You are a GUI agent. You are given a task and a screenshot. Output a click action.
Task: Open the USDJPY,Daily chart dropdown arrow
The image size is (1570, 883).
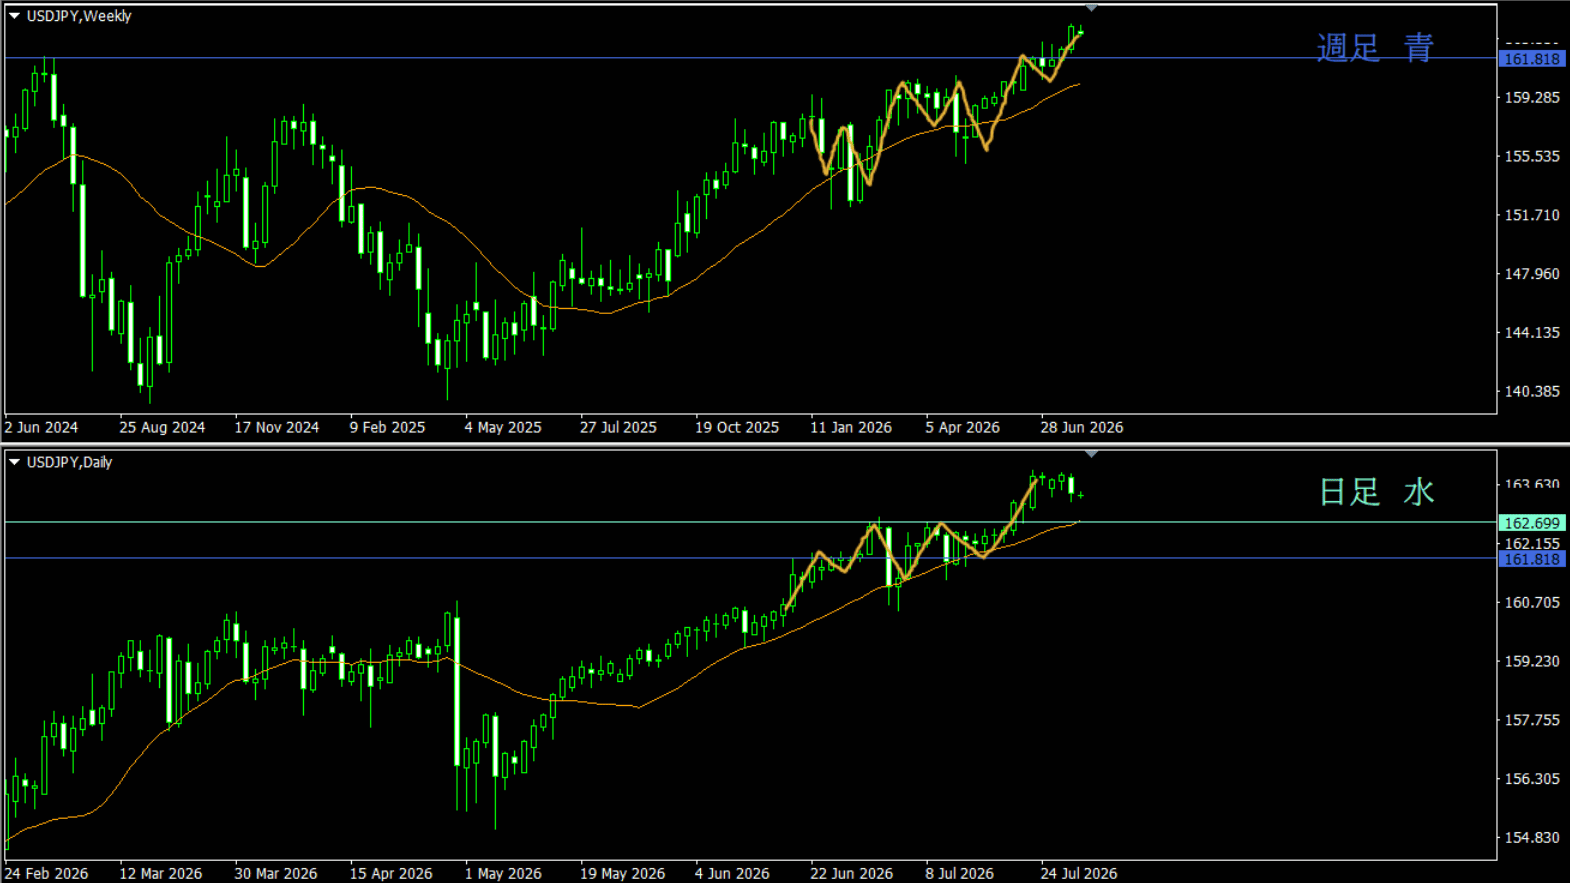(x=14, y=462)
